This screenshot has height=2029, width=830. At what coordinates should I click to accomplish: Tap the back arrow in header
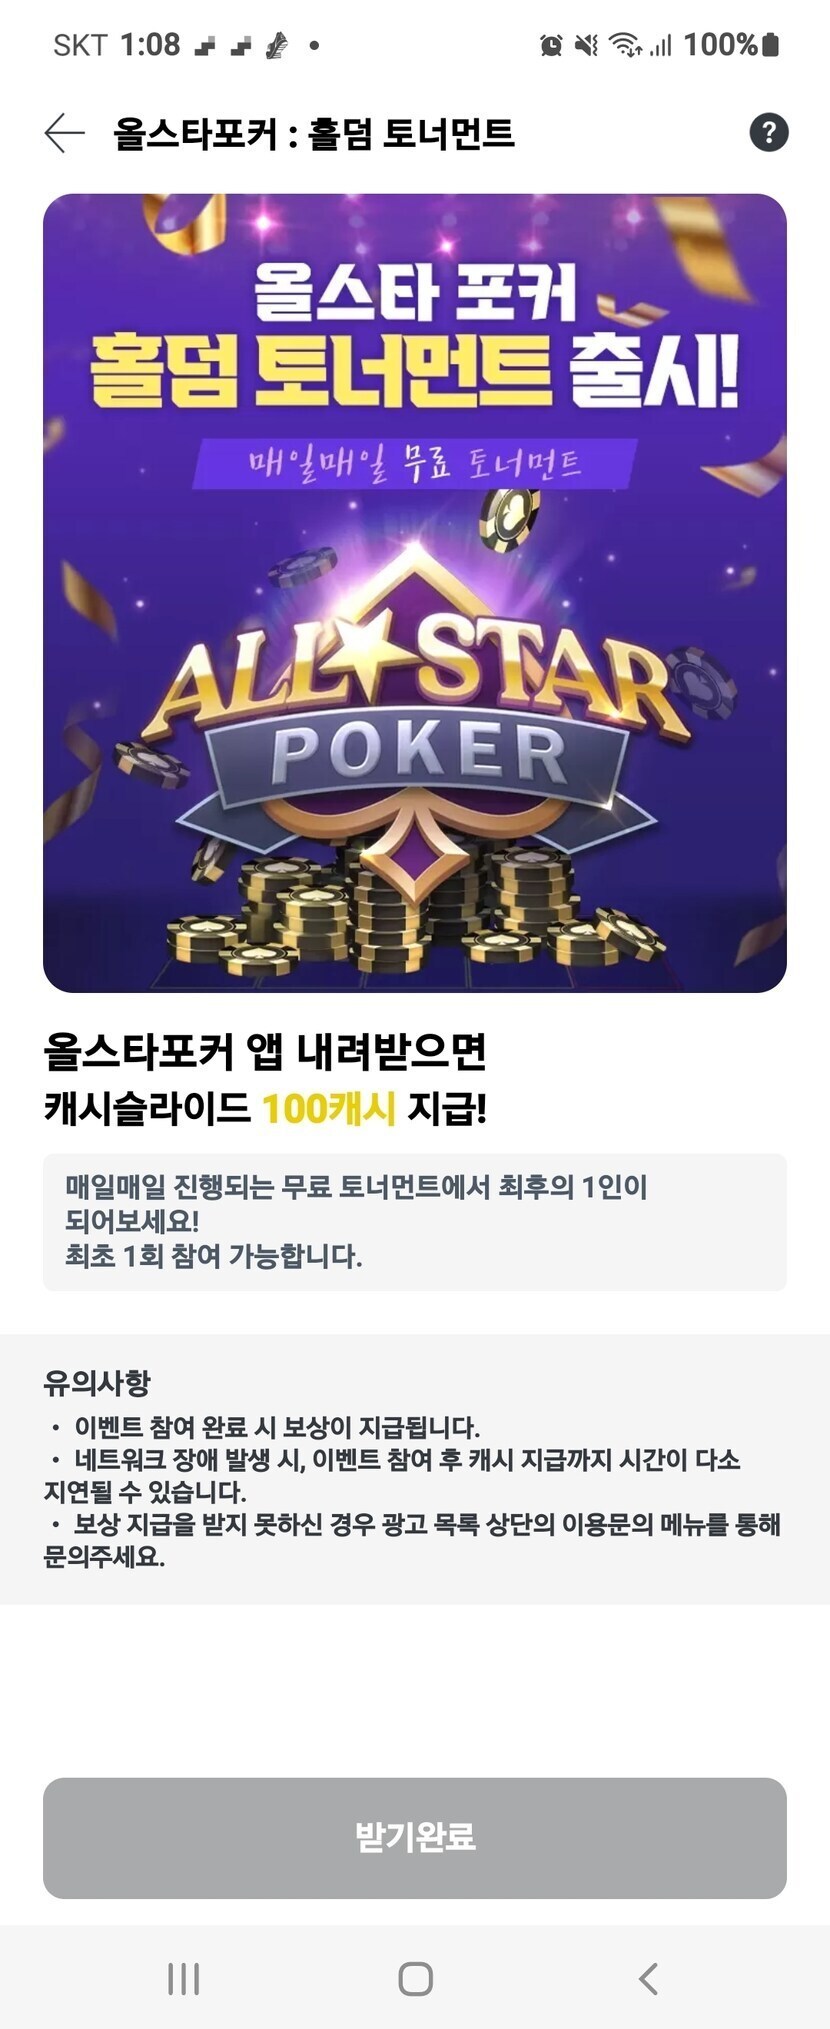(x=64, y=133)
